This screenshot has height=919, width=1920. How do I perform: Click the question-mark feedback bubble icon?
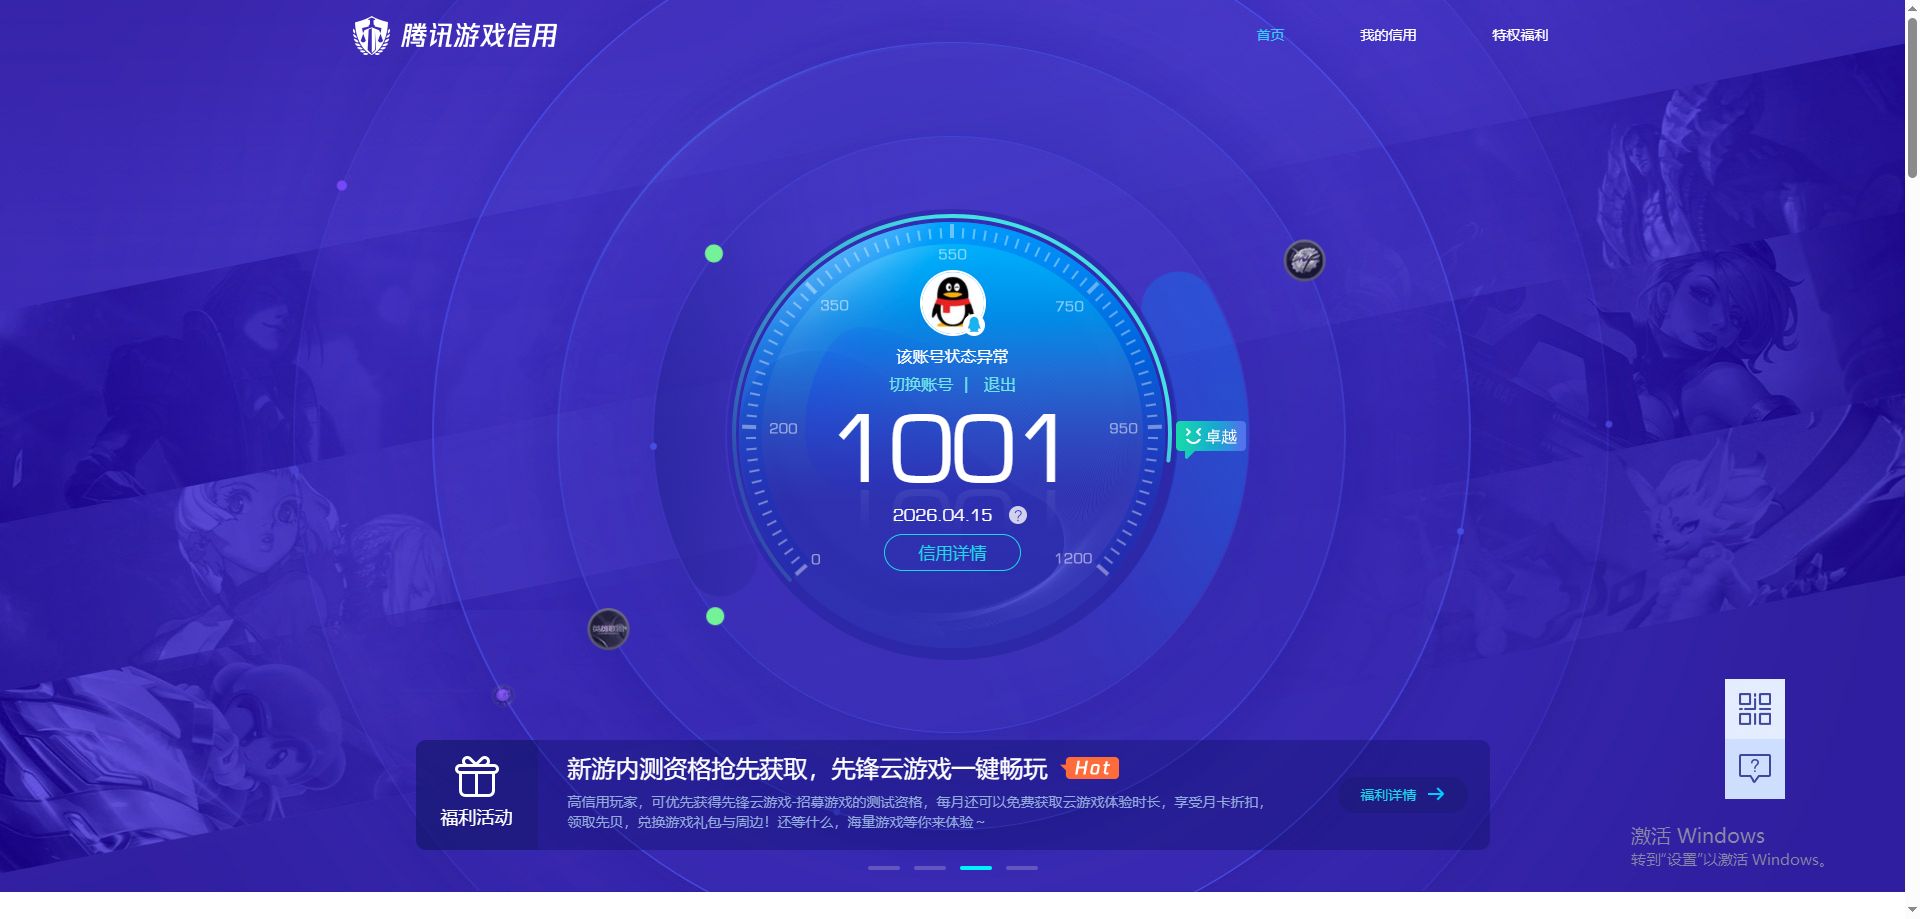coord(1755,768)
